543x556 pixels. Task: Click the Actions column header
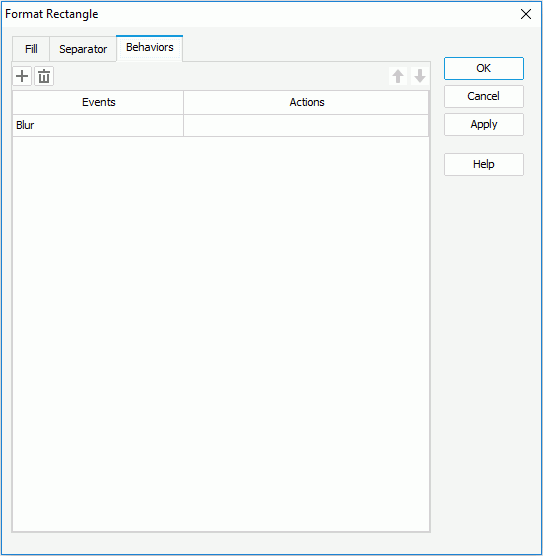[306, 102]
